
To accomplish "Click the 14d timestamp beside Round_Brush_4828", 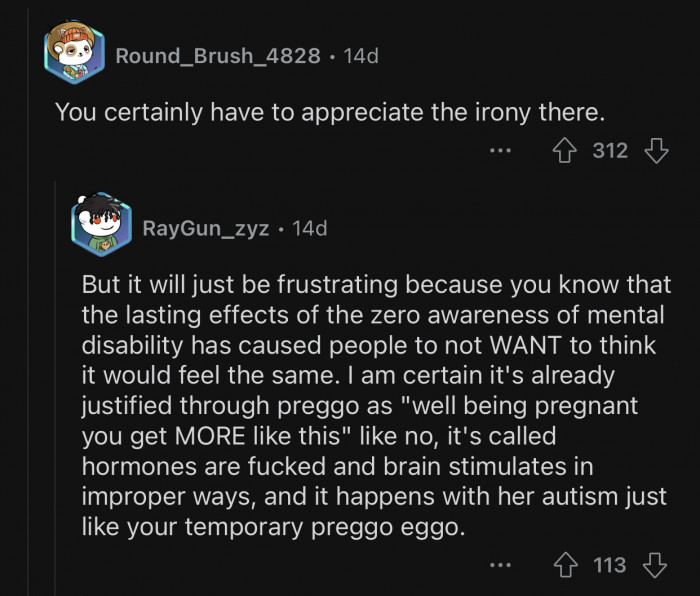I will pyautogui.click(x=360, y=56).
